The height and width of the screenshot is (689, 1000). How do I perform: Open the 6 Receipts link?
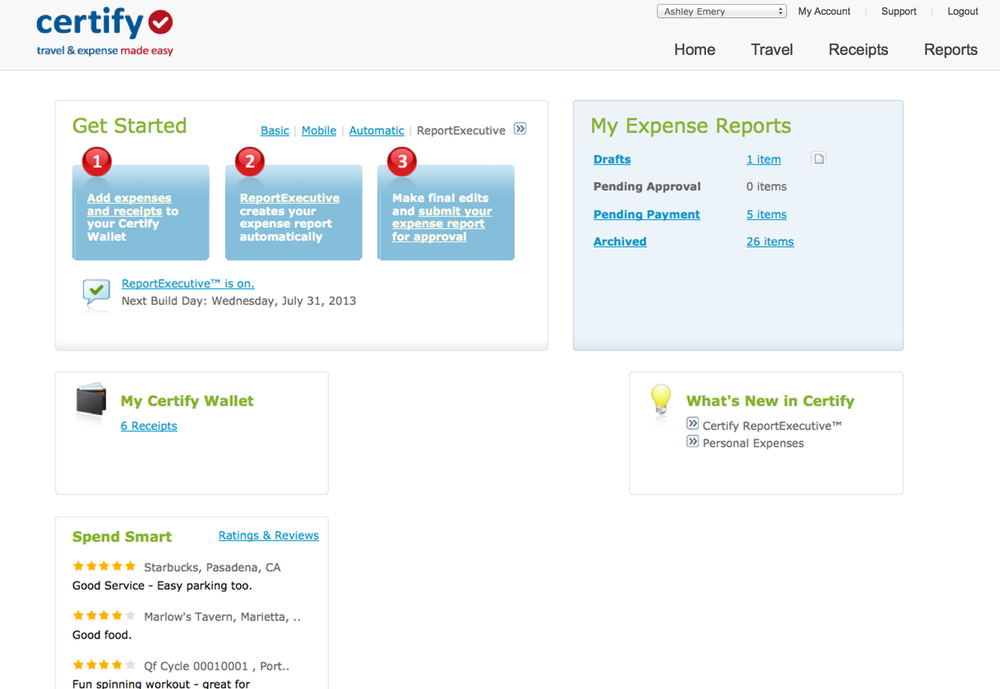click(149, 426)
